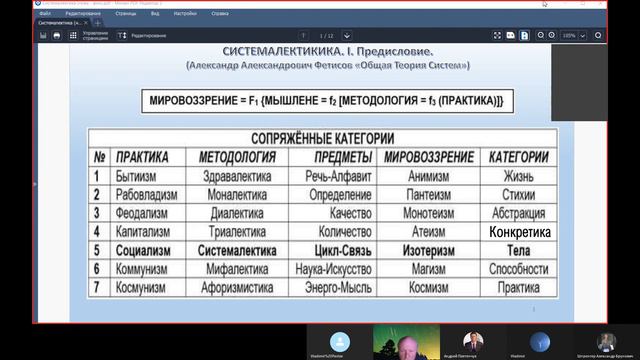Add a new tab with plus button
640x360 pixels.
tap(98, 23)
